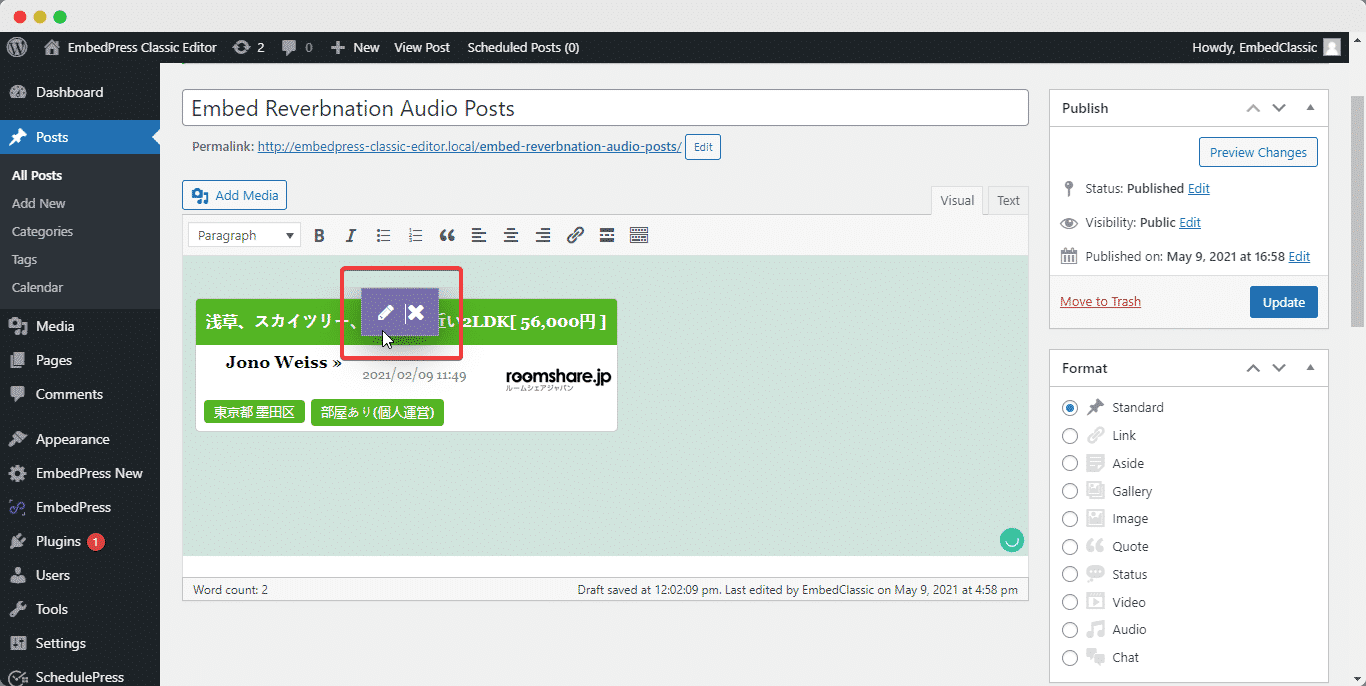This screenshot has width=1366, height=686.
Task: Open the Paragraph format dropdown
Action: tap(244, 236)
